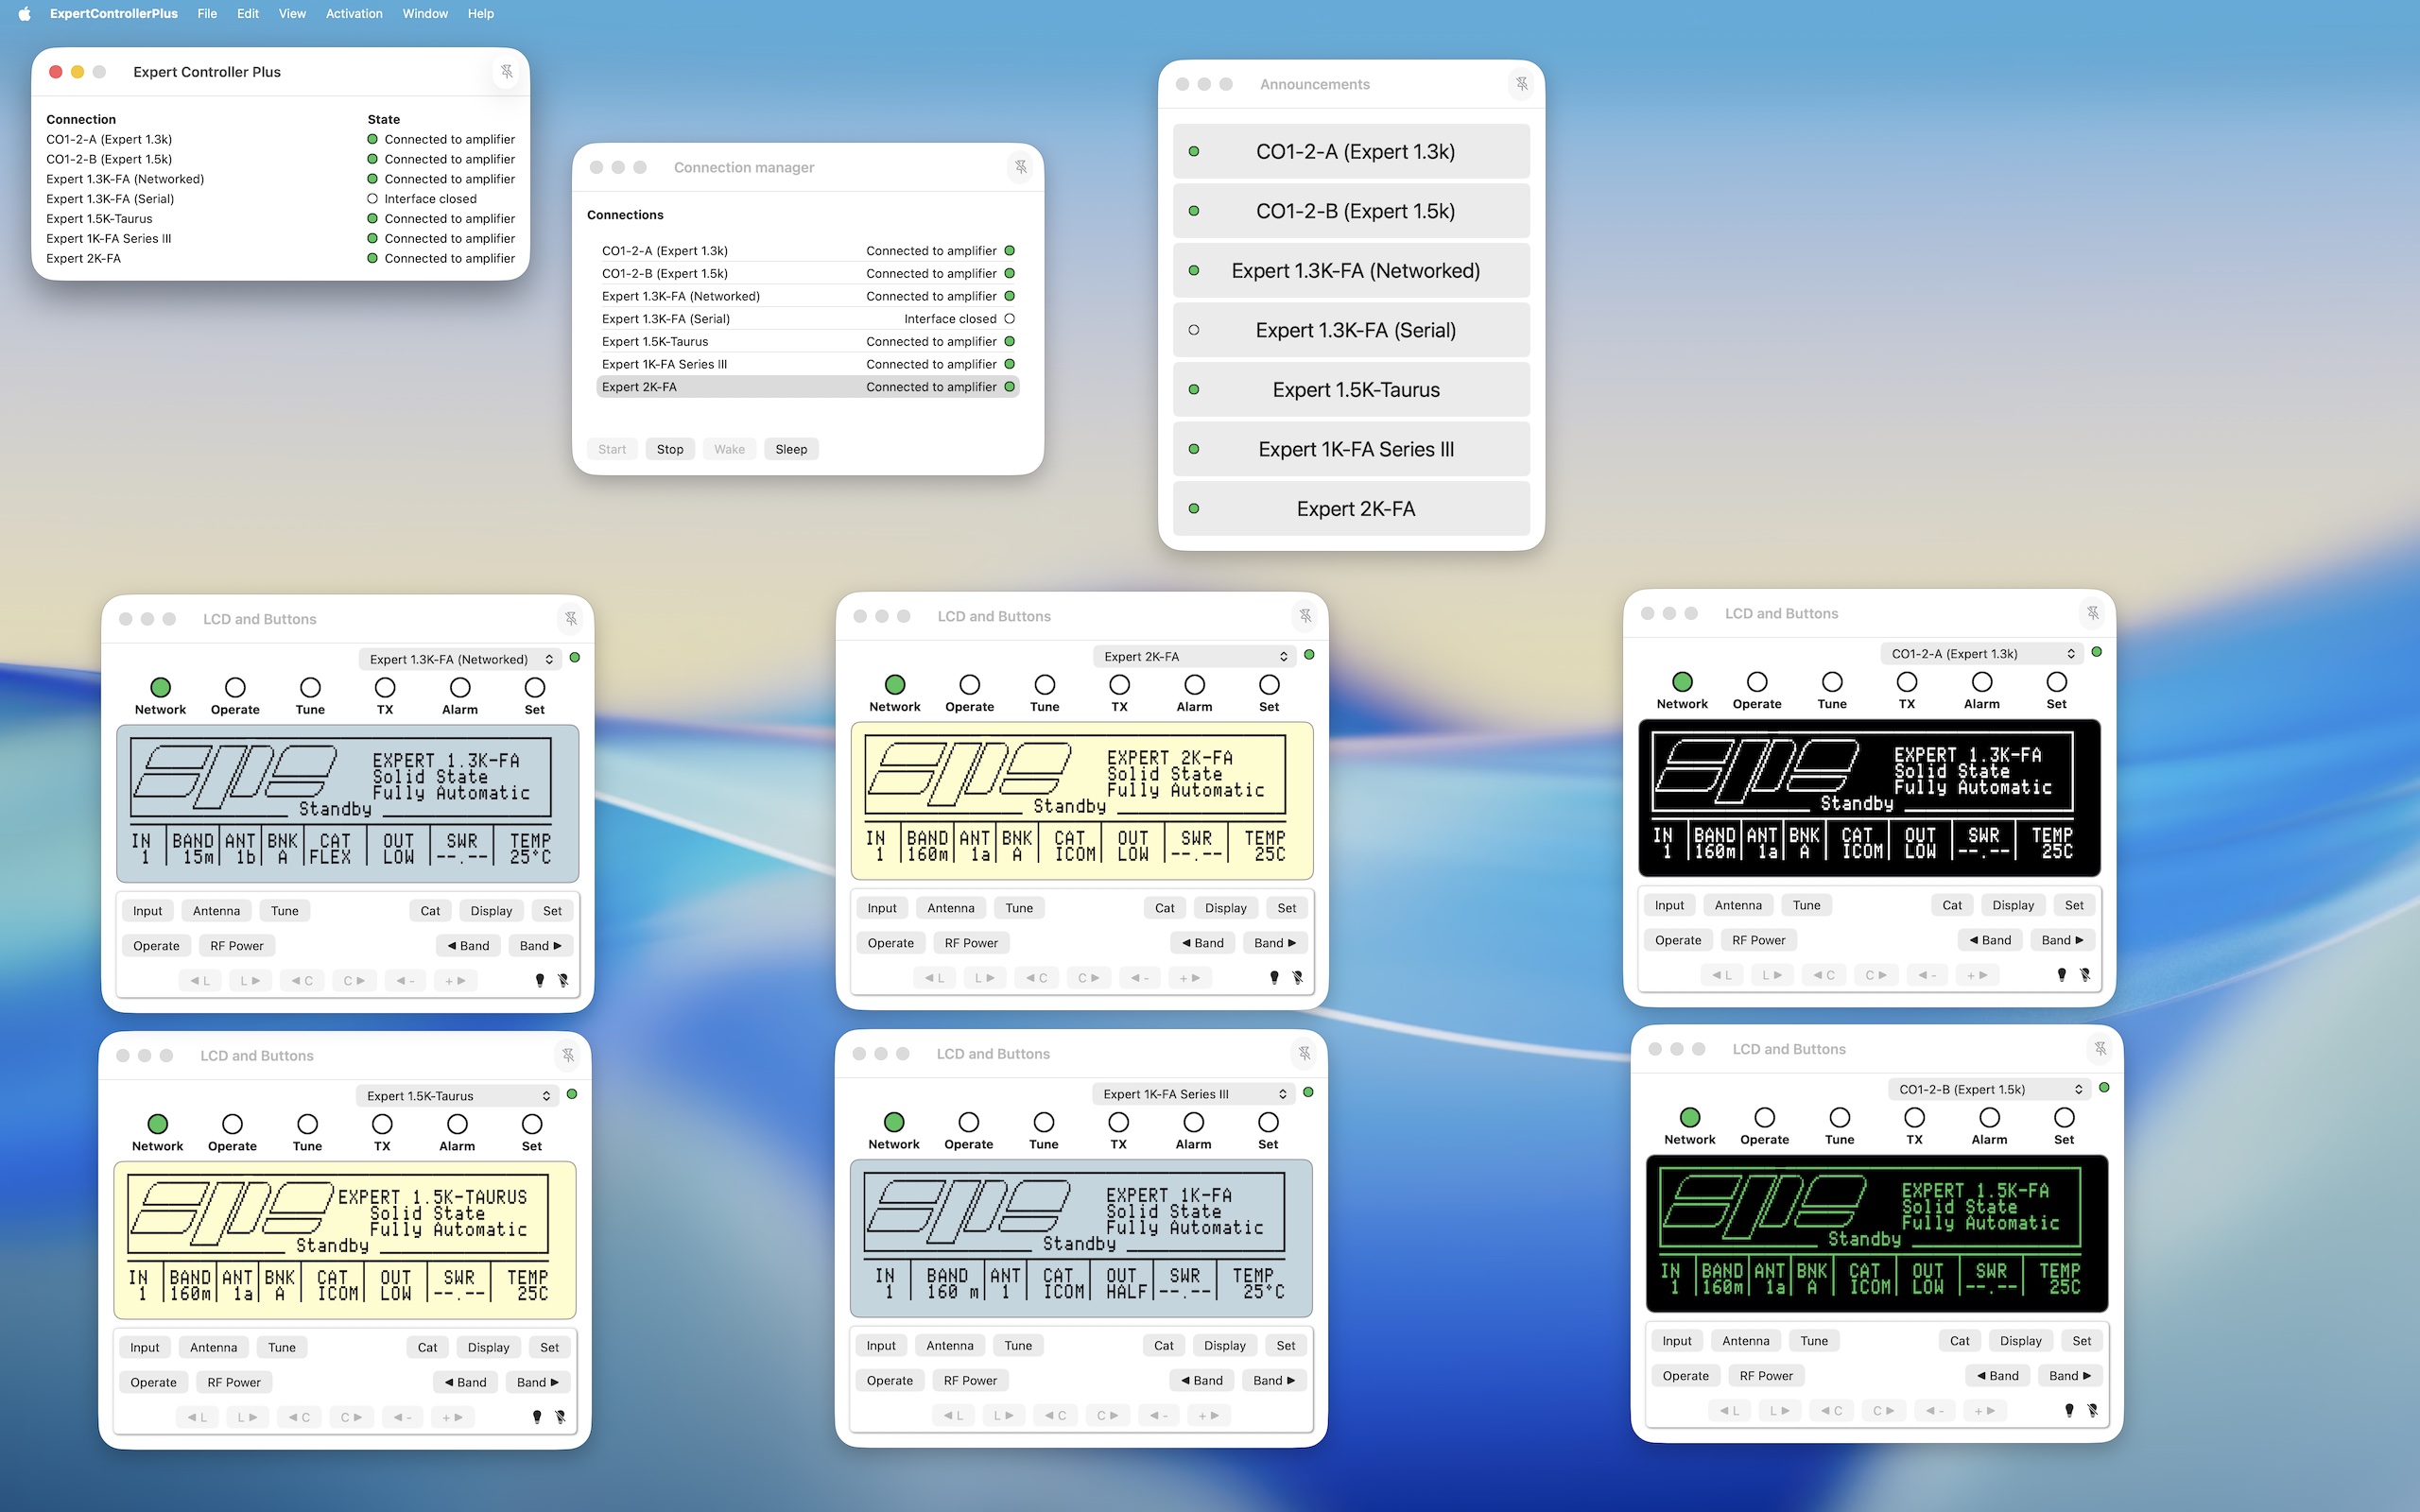
Task: Expand the CO1-2-A (Expert 1.3k) dropdown
Action: 1981,654
